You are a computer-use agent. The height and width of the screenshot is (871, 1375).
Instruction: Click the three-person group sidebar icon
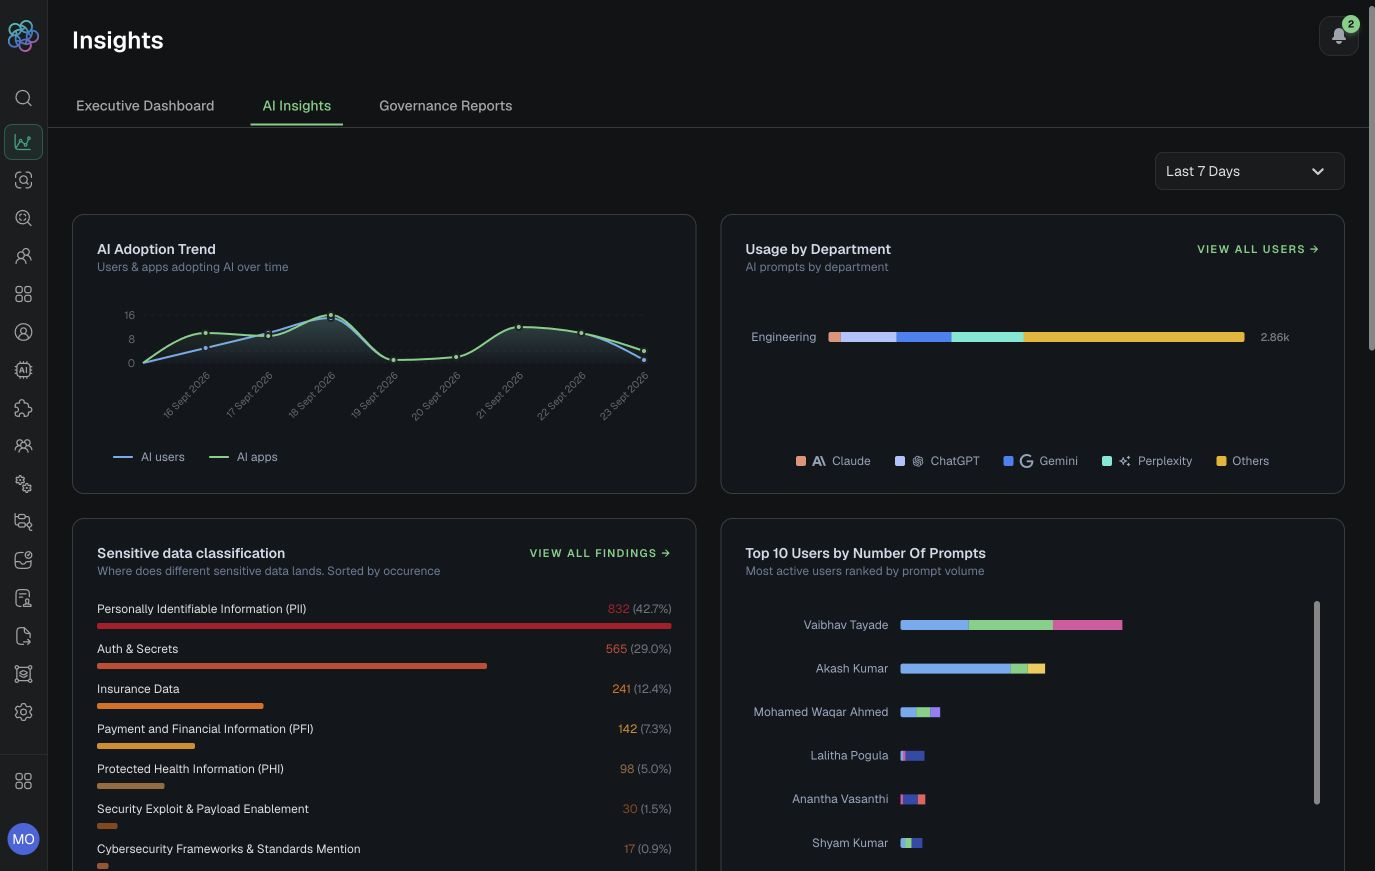[23, 446]
